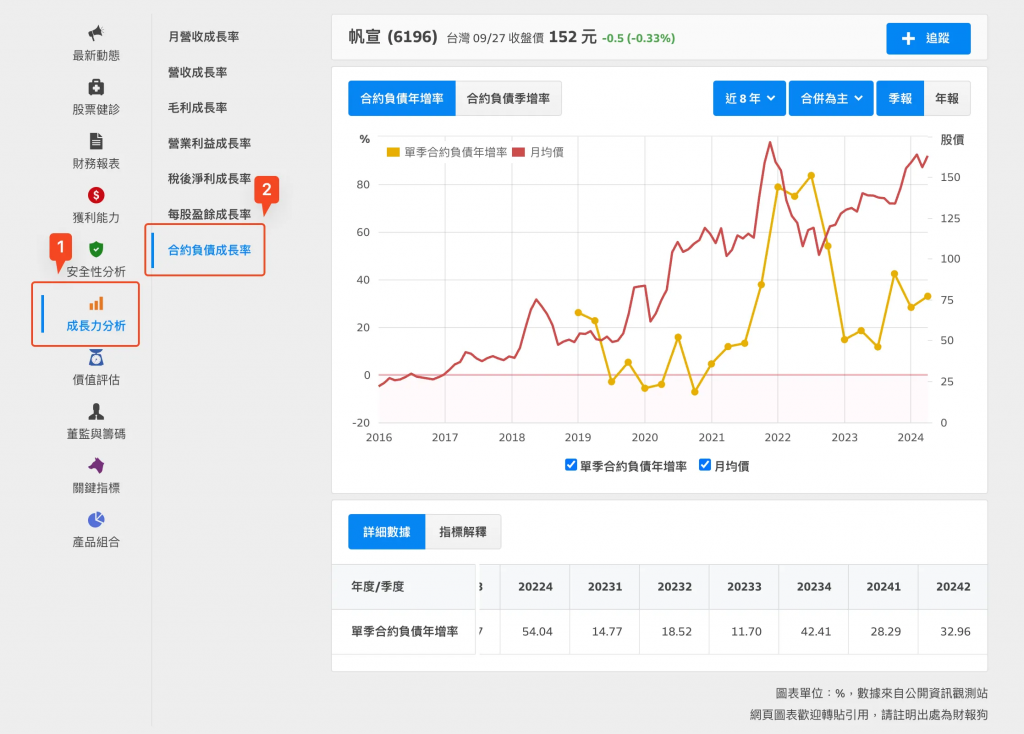
Task: Switch to 合約負債季增率 tab
Action: [508, 98]
